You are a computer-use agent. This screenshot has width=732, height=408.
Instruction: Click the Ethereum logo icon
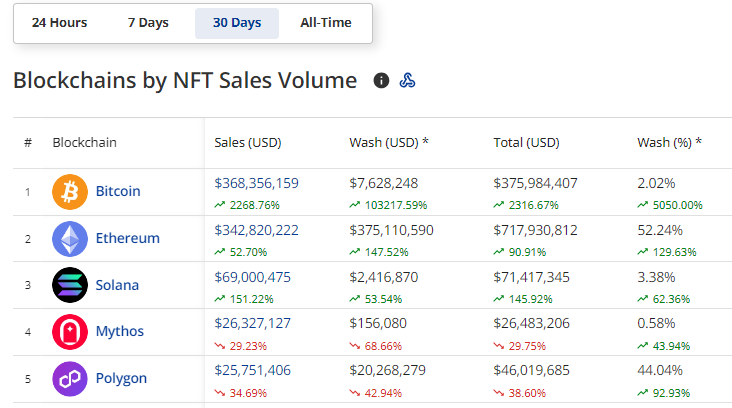point(70,239)
